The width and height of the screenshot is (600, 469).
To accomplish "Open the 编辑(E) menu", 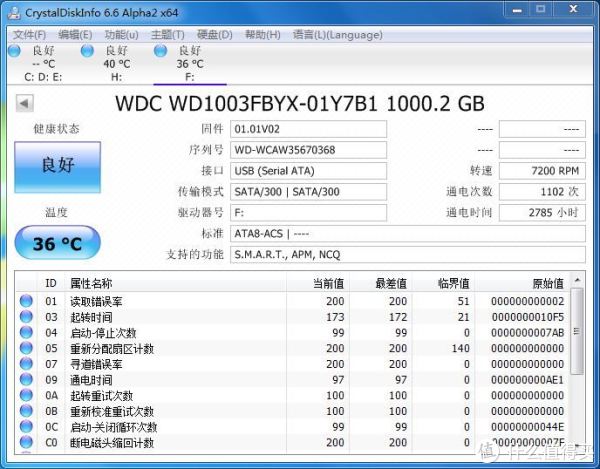I will click(x=75, y=35).
